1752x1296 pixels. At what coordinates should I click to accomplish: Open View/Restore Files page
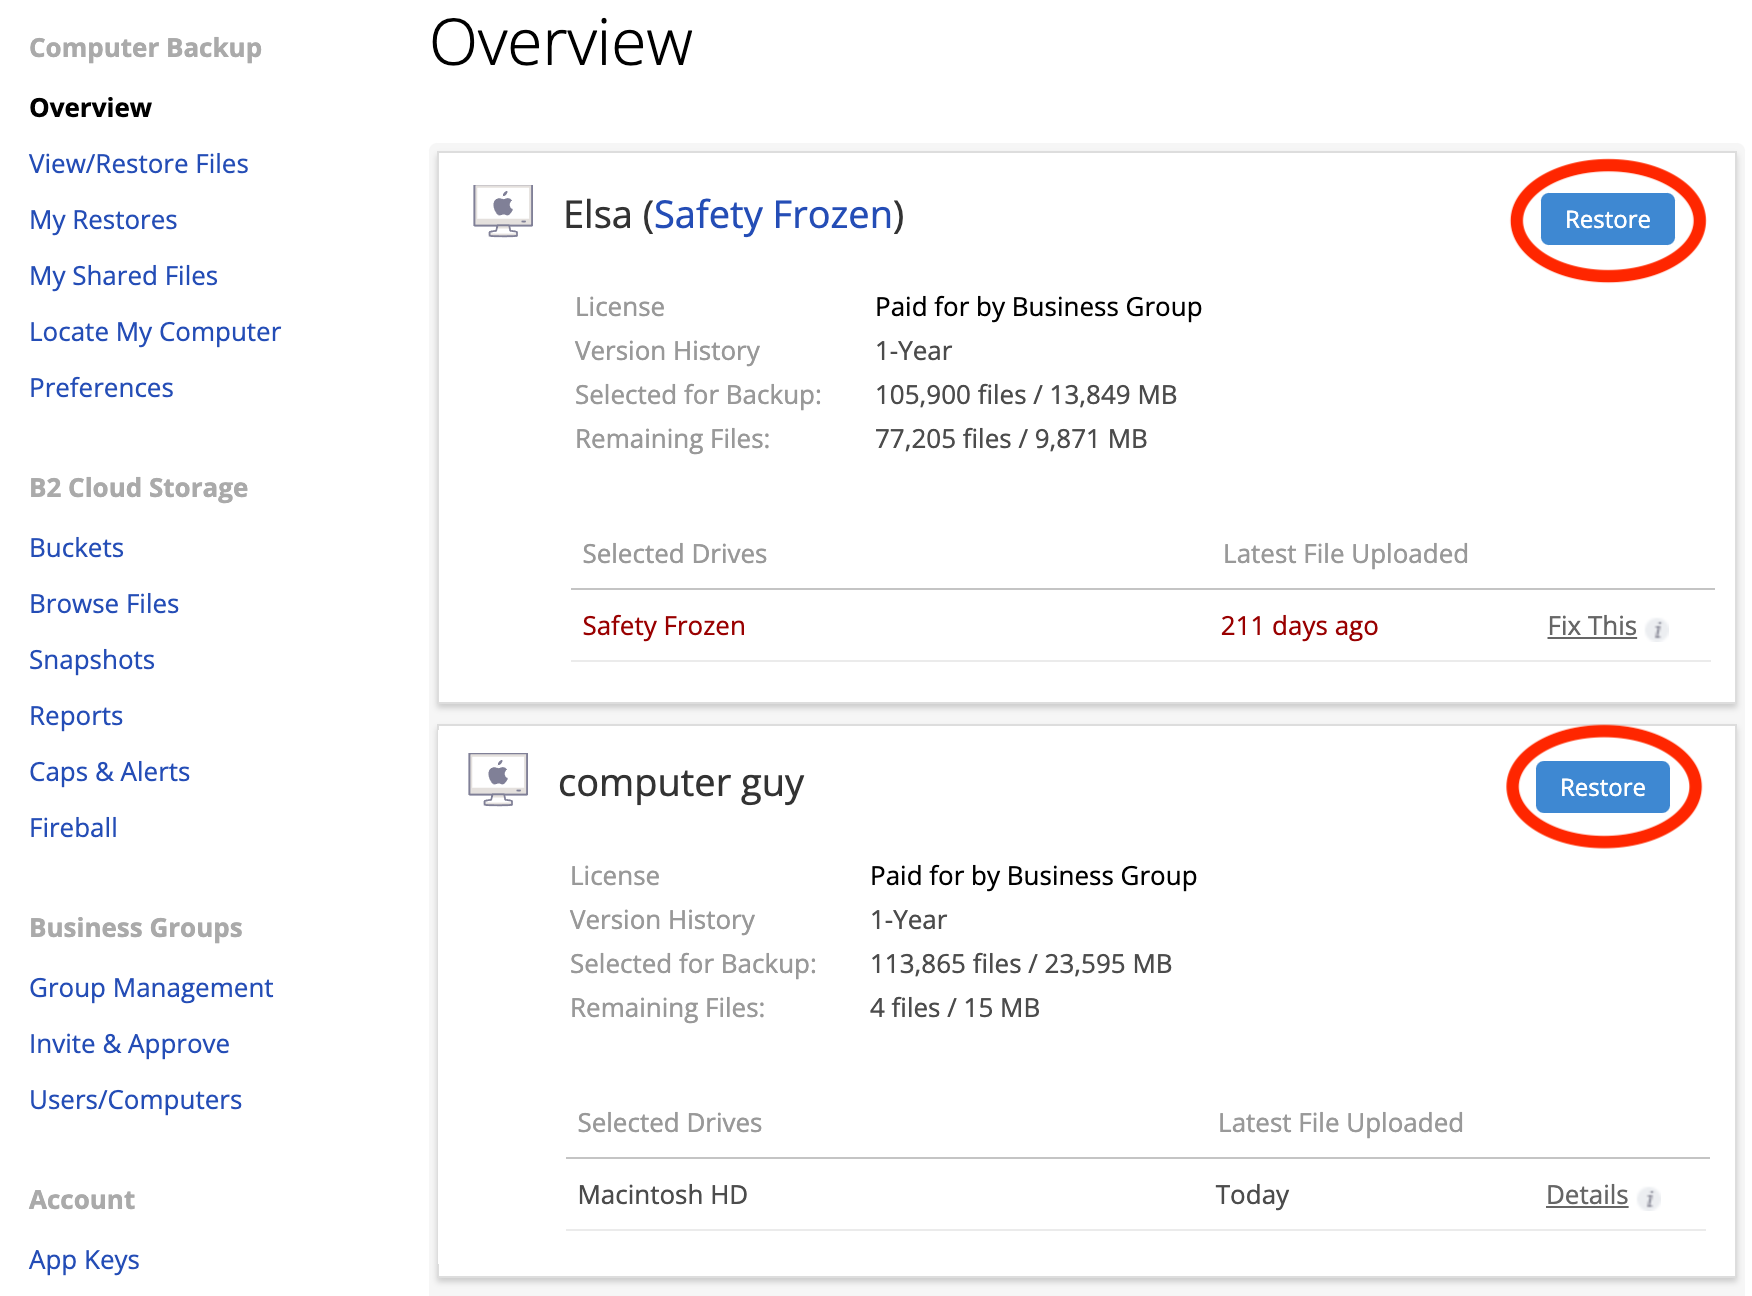(x=139, y=164)
